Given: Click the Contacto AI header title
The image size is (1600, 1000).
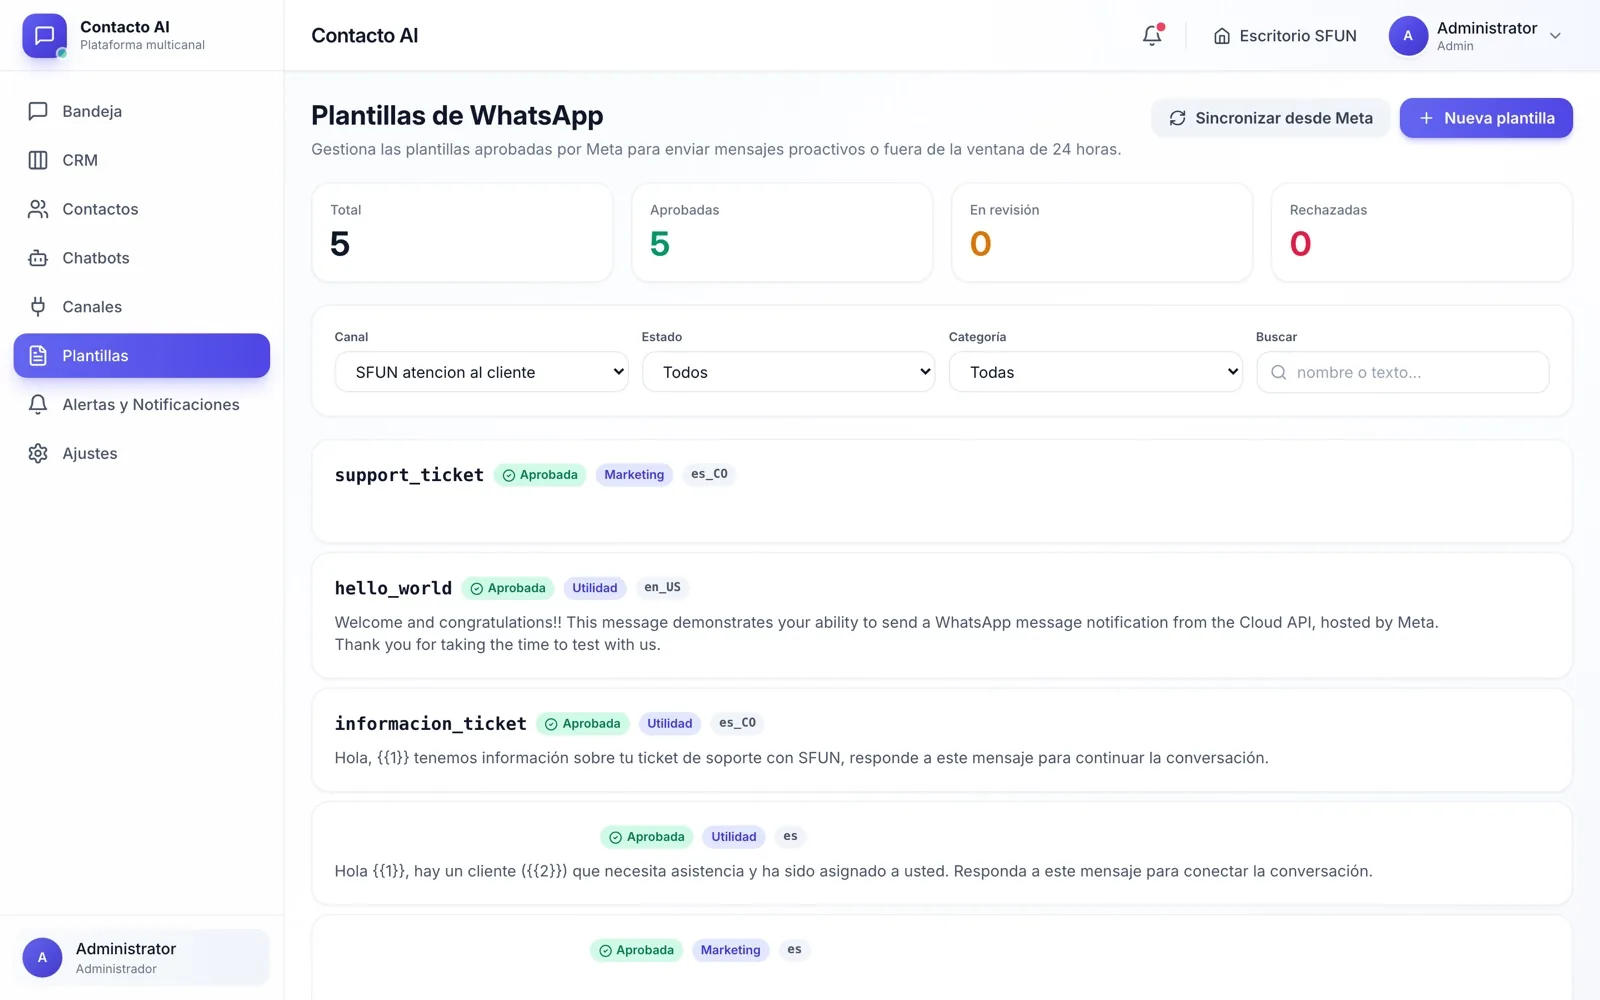Looking at the screenshot, I should coord(365,36).
